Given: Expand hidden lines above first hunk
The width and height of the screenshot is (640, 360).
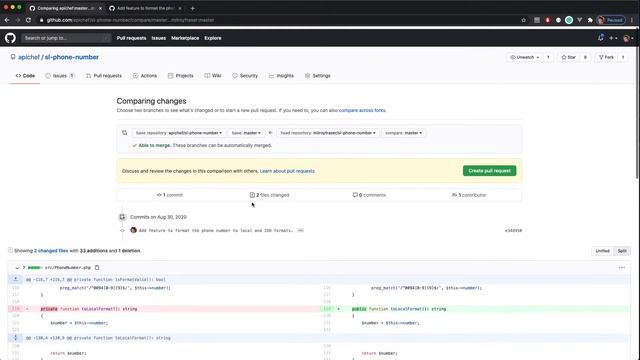Looking at the screenshot, I should pyautogui.click(x=16, y=280).
